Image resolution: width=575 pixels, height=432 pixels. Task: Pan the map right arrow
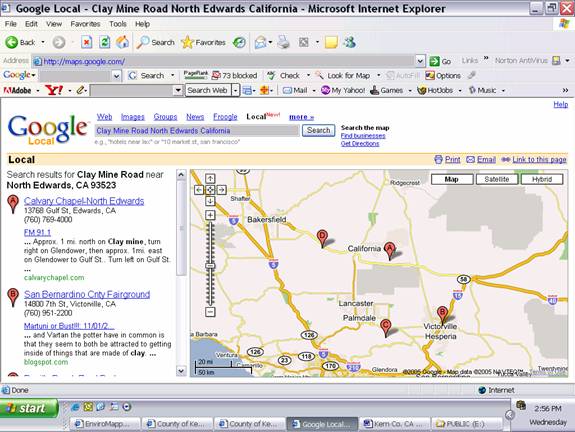221,190
